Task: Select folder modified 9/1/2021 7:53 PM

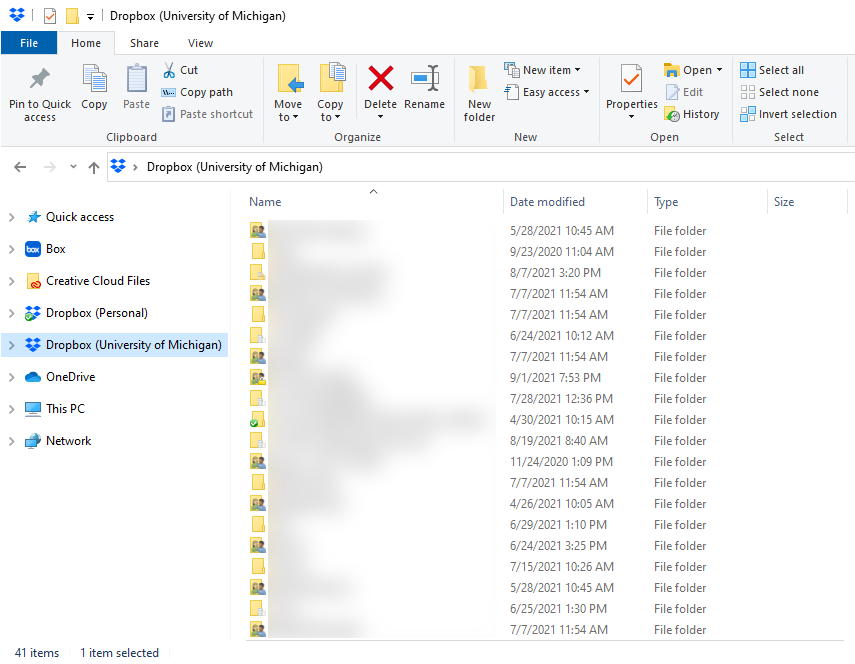Action: [x=544, y=378]
